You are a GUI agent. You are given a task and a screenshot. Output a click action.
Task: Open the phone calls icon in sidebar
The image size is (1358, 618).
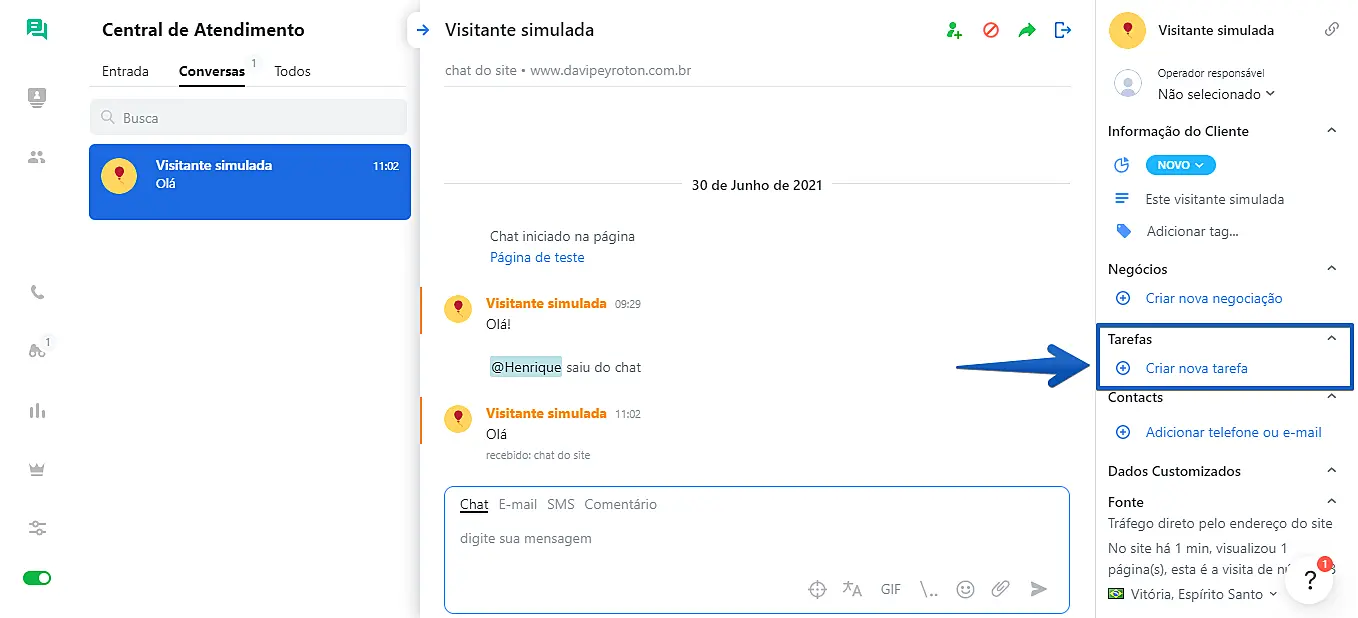(x=37, y=292)
